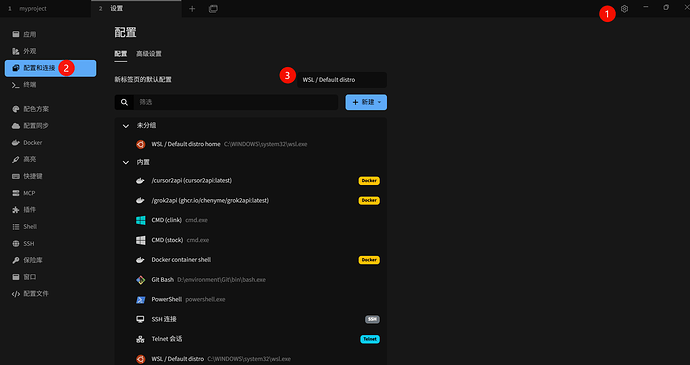Select the Git Bash profile
The width and height of the screenshot is (690, 365).
point(251,280)
